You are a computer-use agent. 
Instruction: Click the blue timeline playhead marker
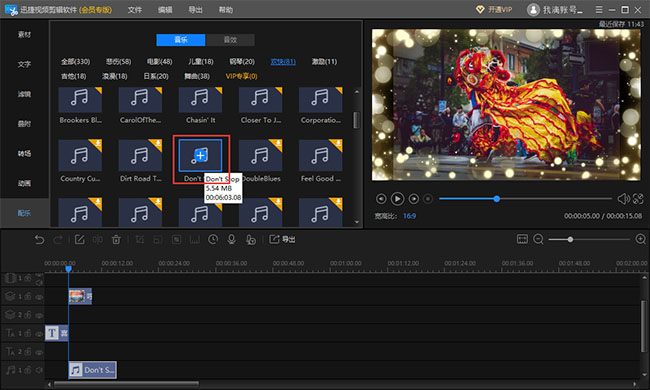(68, 269)
